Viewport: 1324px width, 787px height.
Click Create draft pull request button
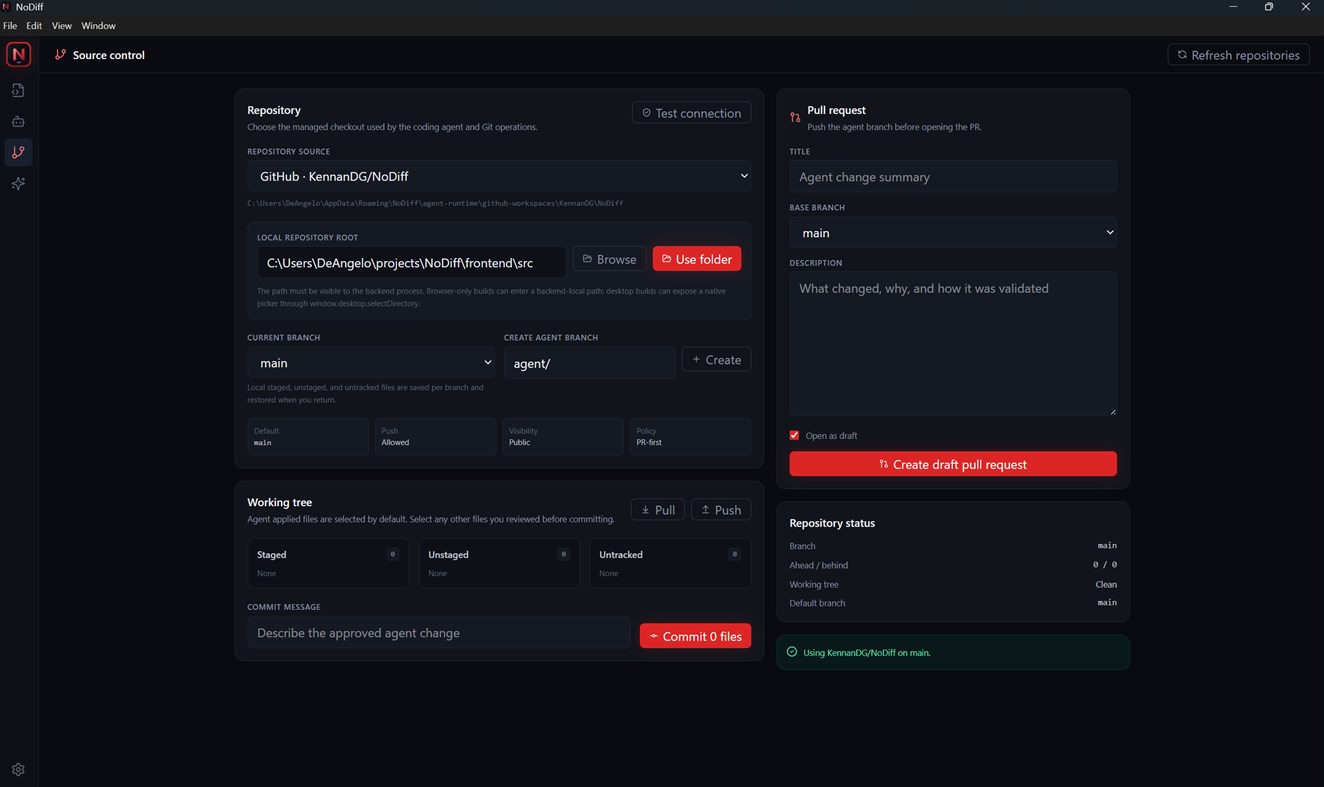pos(953,464)
